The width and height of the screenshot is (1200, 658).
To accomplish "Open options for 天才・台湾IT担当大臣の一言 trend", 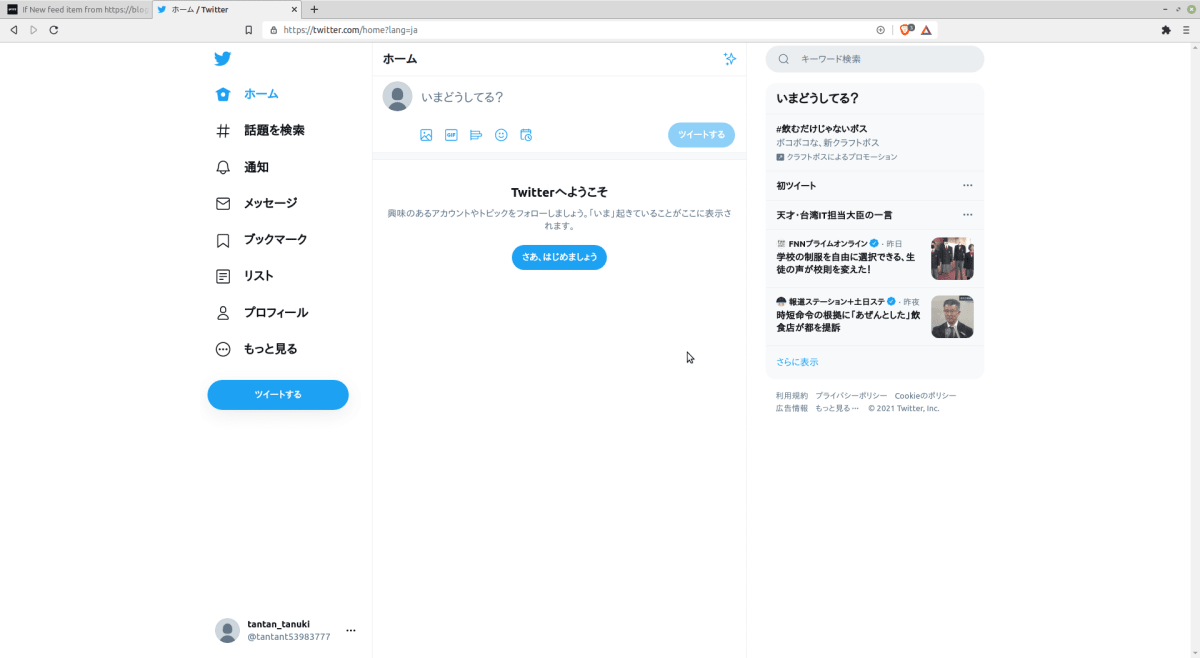I will click(x=967, y=215).
